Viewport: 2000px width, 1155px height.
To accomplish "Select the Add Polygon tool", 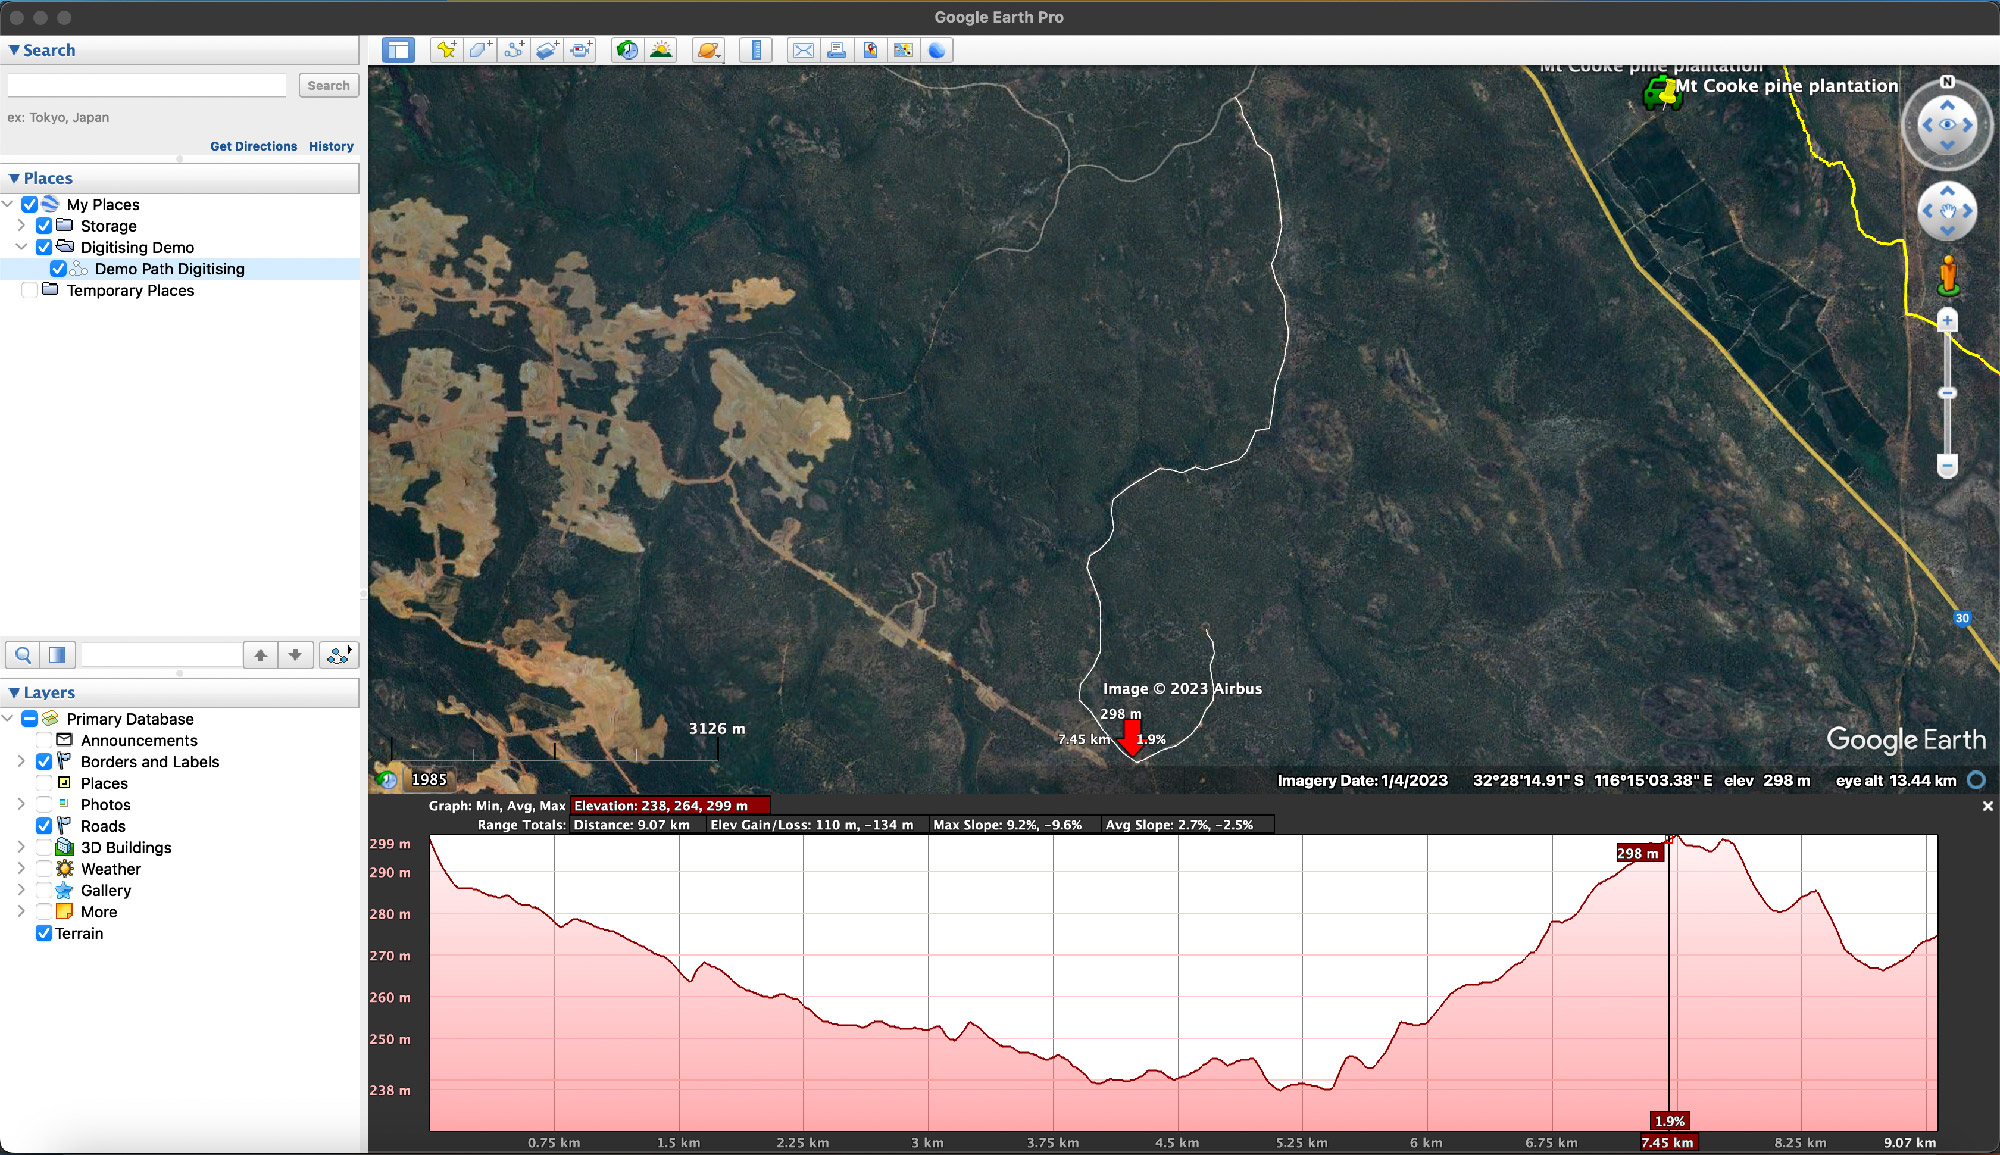I will click(x=480, y=50).
